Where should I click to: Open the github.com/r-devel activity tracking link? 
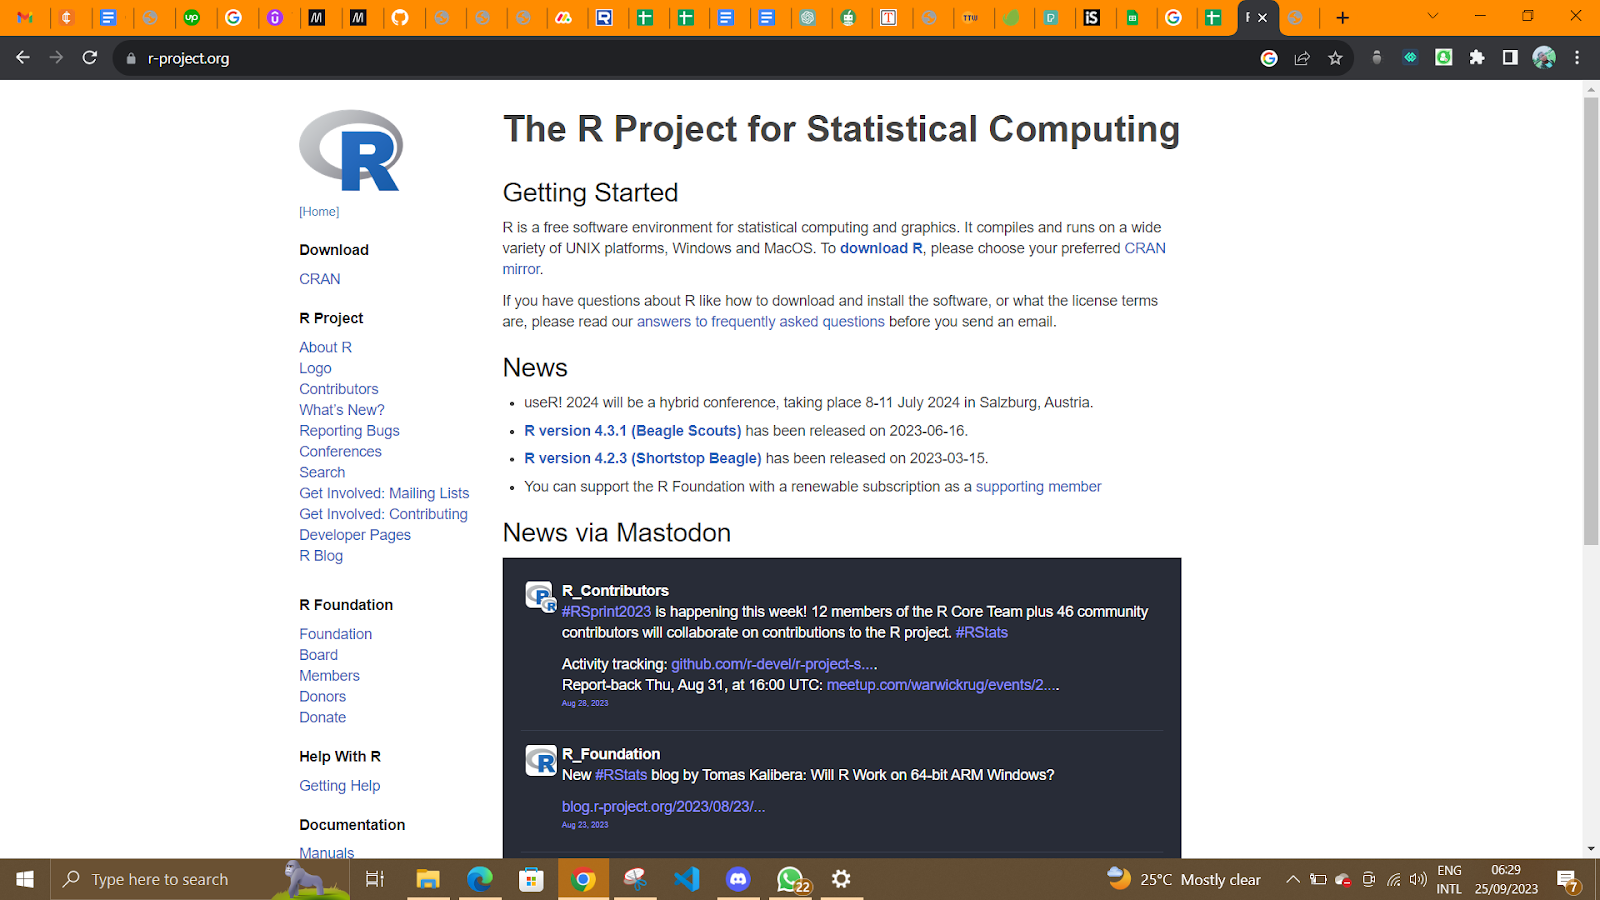click(774, 664)
